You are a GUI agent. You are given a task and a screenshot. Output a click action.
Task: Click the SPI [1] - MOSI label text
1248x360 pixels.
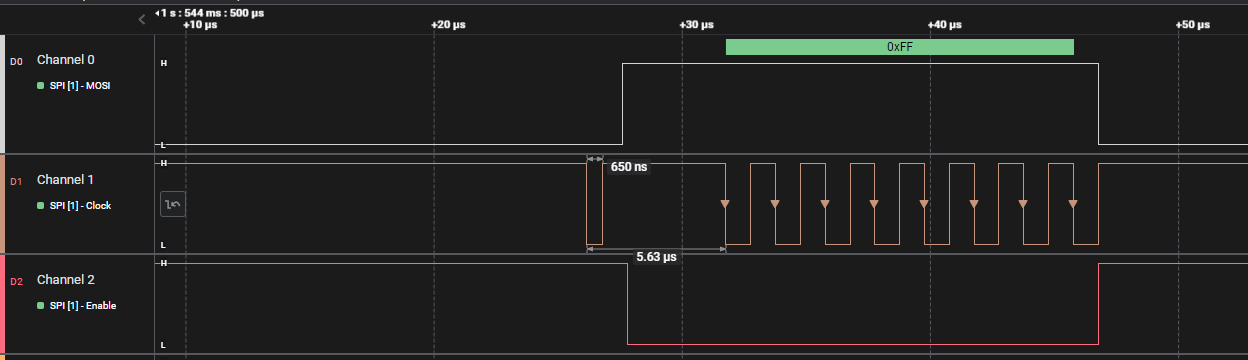[80, 86]
